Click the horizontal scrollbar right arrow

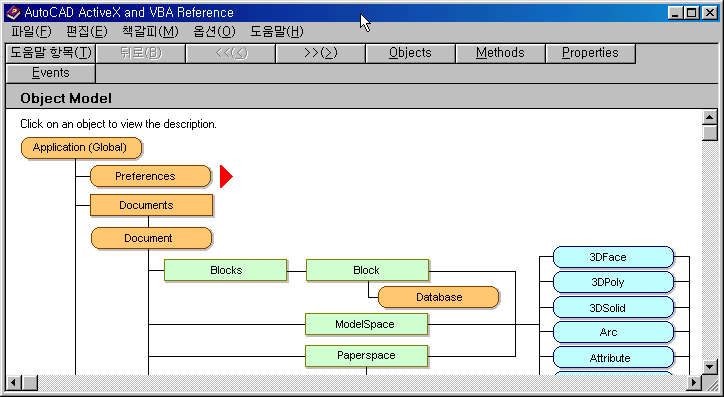694,382
